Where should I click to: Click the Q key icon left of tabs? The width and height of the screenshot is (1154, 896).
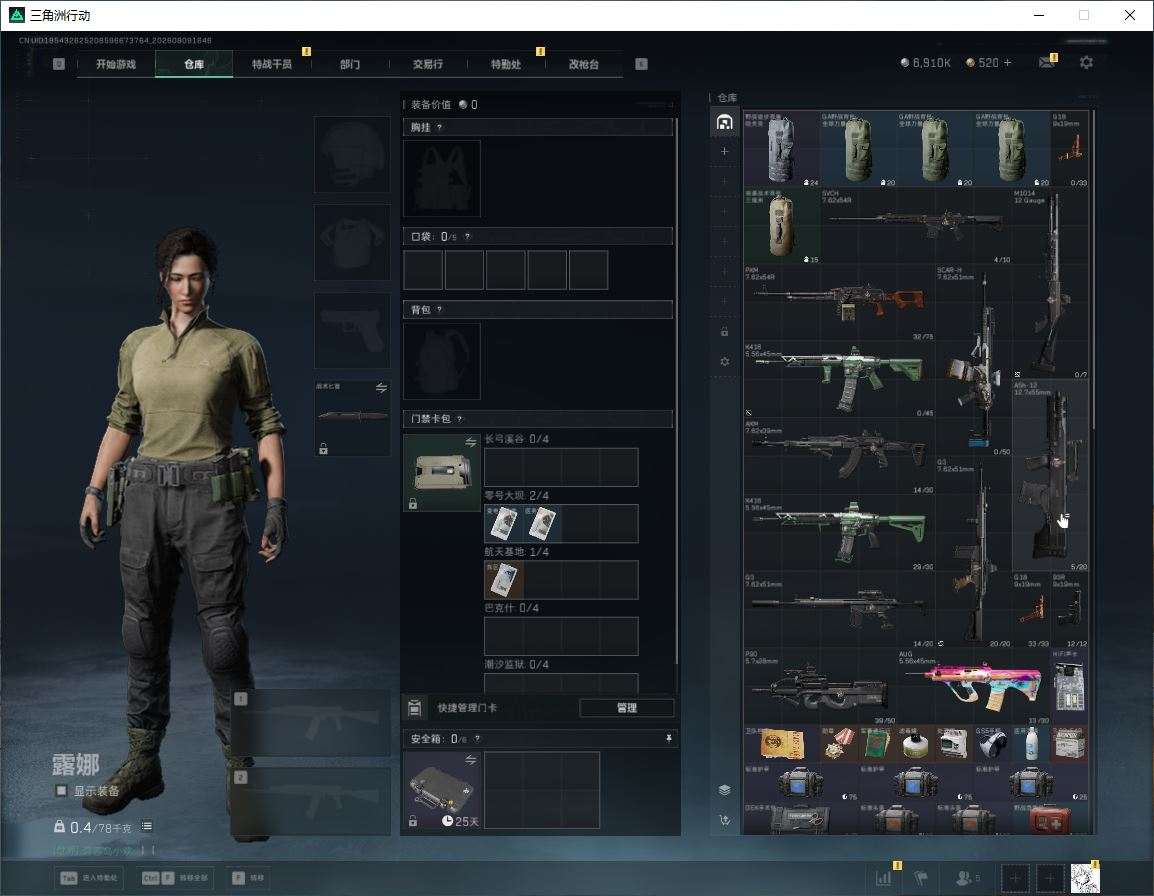59,64
